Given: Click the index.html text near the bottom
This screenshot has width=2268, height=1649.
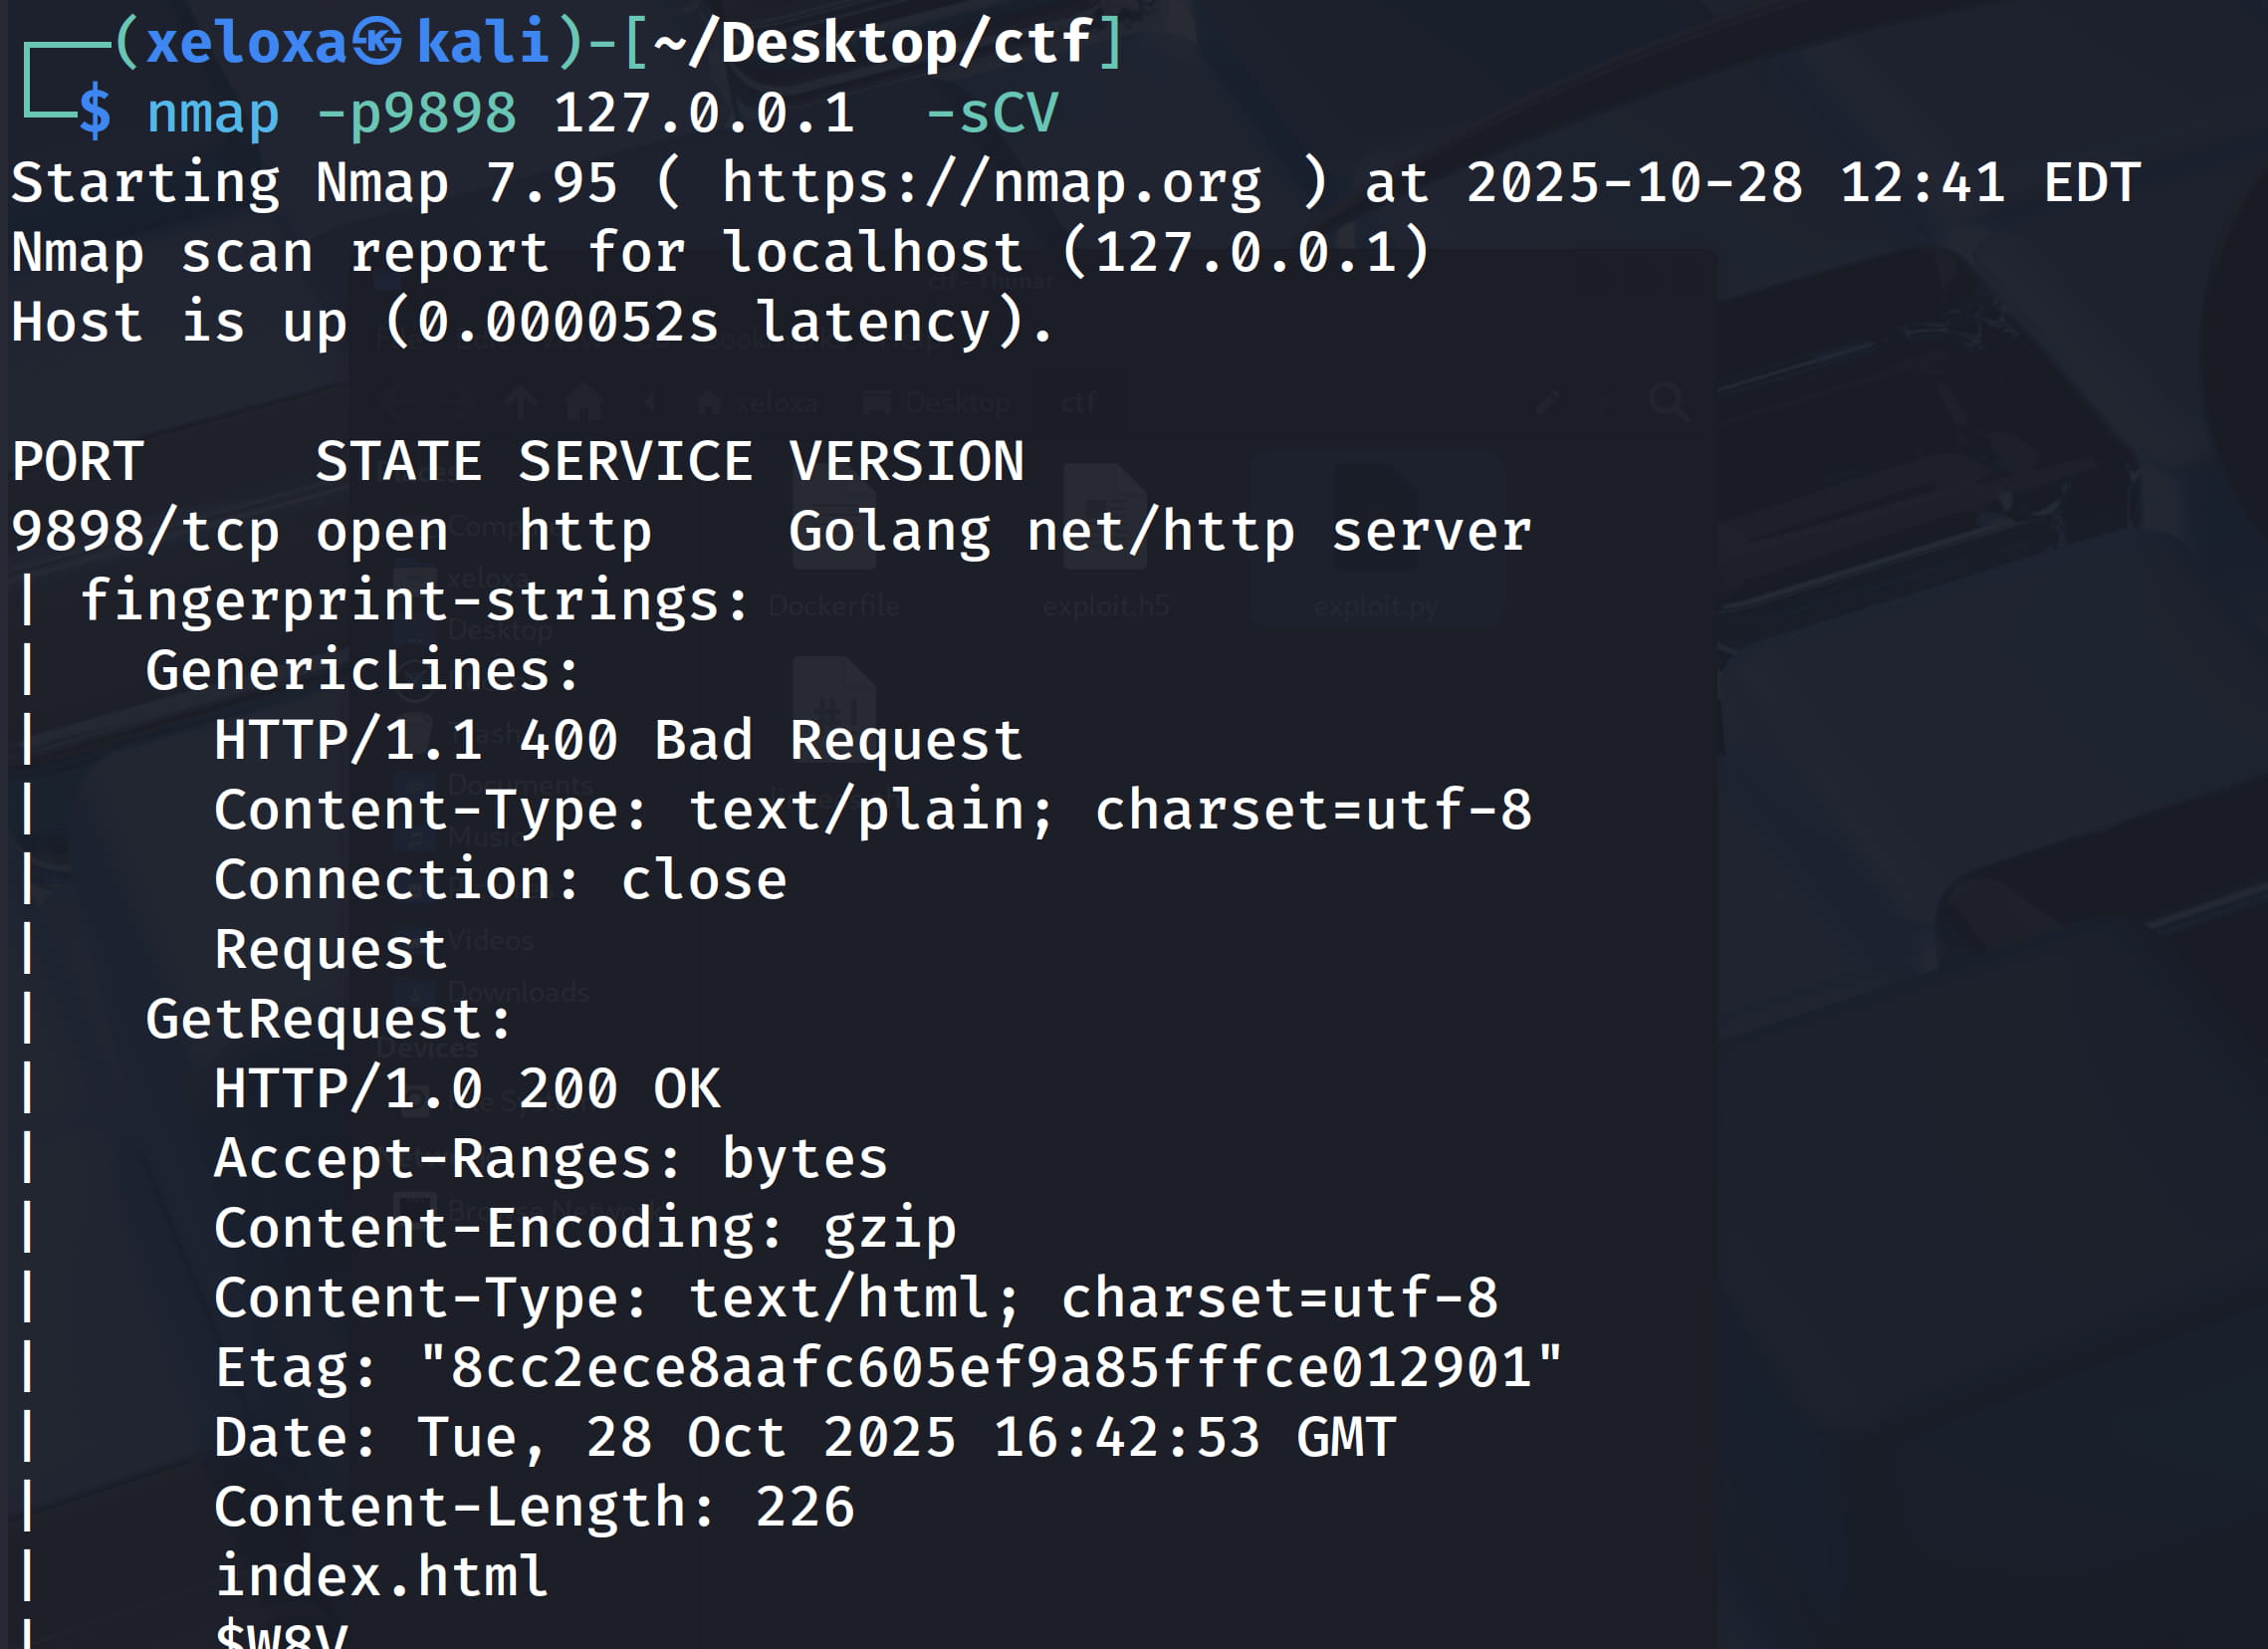Looking at the screenshot, I should 381,1577.
